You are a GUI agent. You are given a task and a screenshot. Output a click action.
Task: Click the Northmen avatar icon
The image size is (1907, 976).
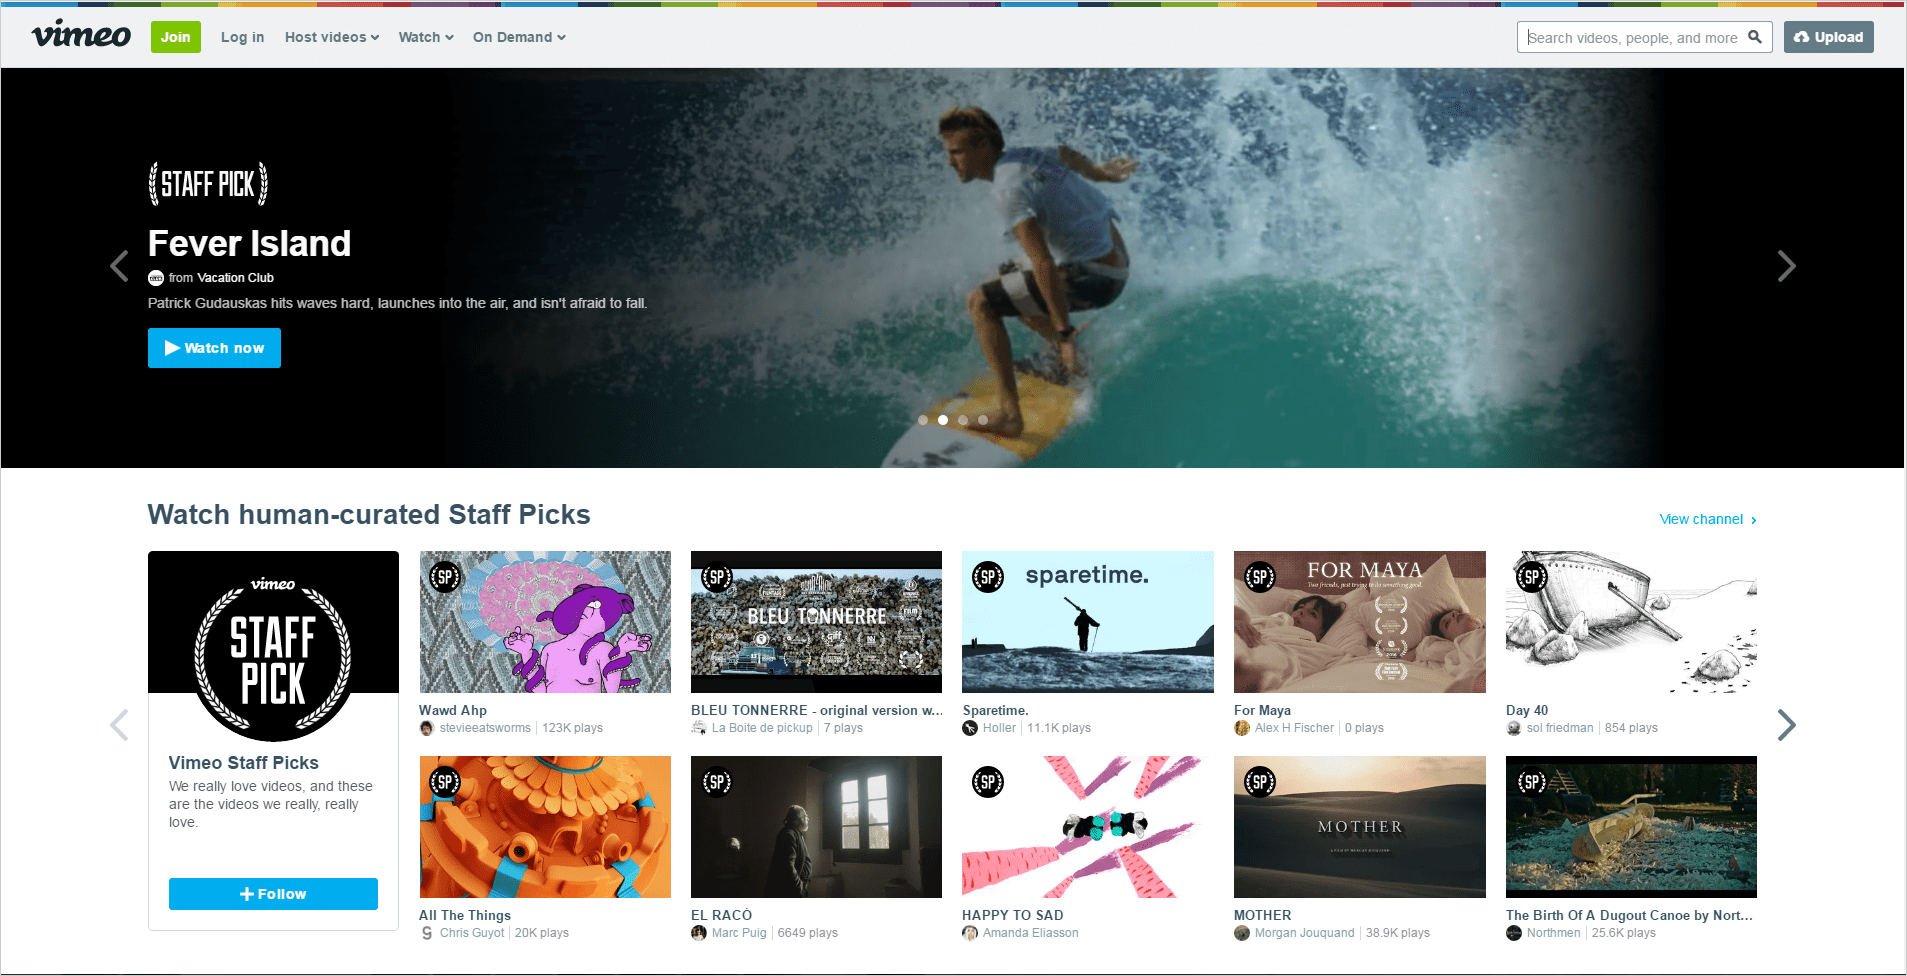pyautogui.click(x=1514, y=933)
